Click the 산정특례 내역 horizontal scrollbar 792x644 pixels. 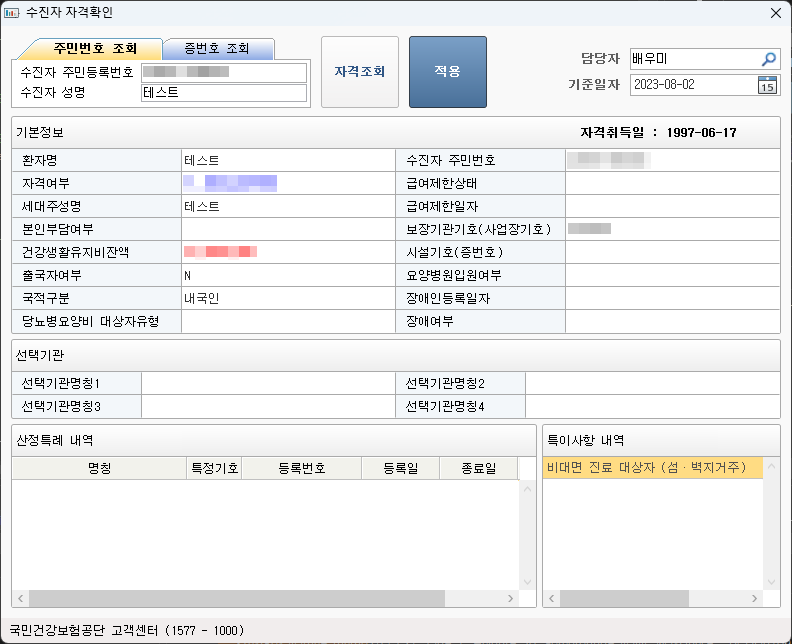(236, 598)
